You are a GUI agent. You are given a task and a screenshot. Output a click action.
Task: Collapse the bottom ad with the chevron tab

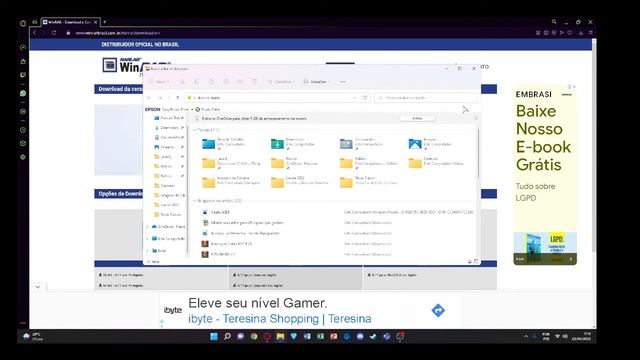(38, 287)
